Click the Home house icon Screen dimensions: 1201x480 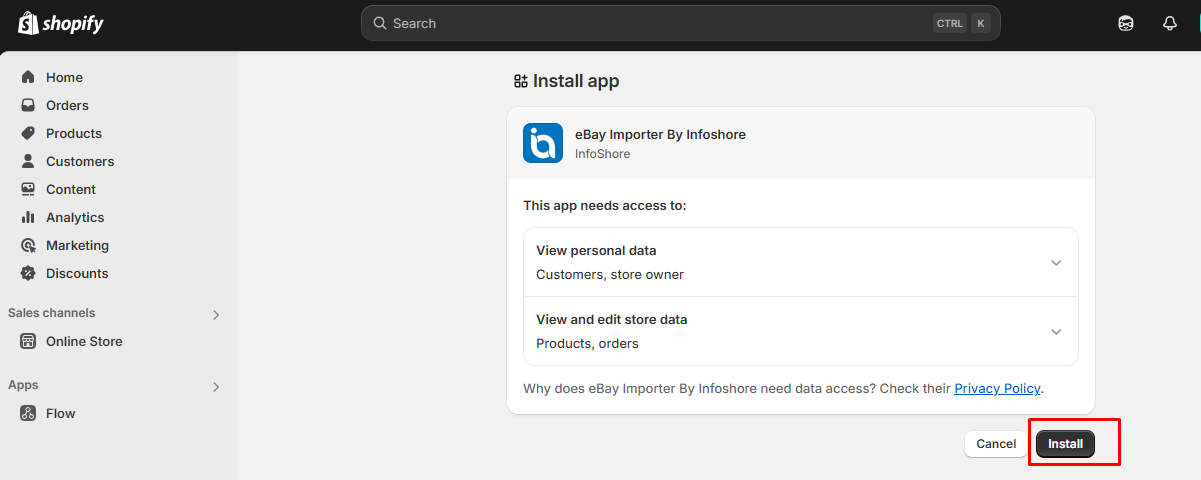[x=28, y=77]
